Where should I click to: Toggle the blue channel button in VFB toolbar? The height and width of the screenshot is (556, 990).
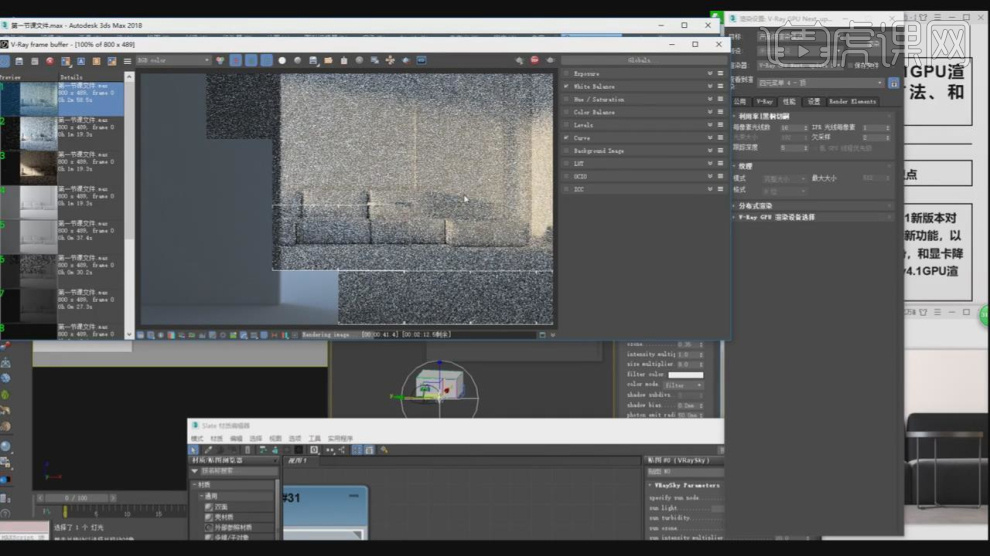[x=266, y=61]
